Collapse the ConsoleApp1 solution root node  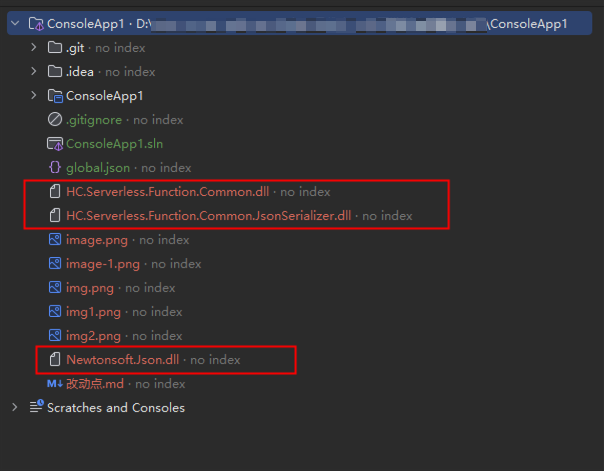point(15,23)
